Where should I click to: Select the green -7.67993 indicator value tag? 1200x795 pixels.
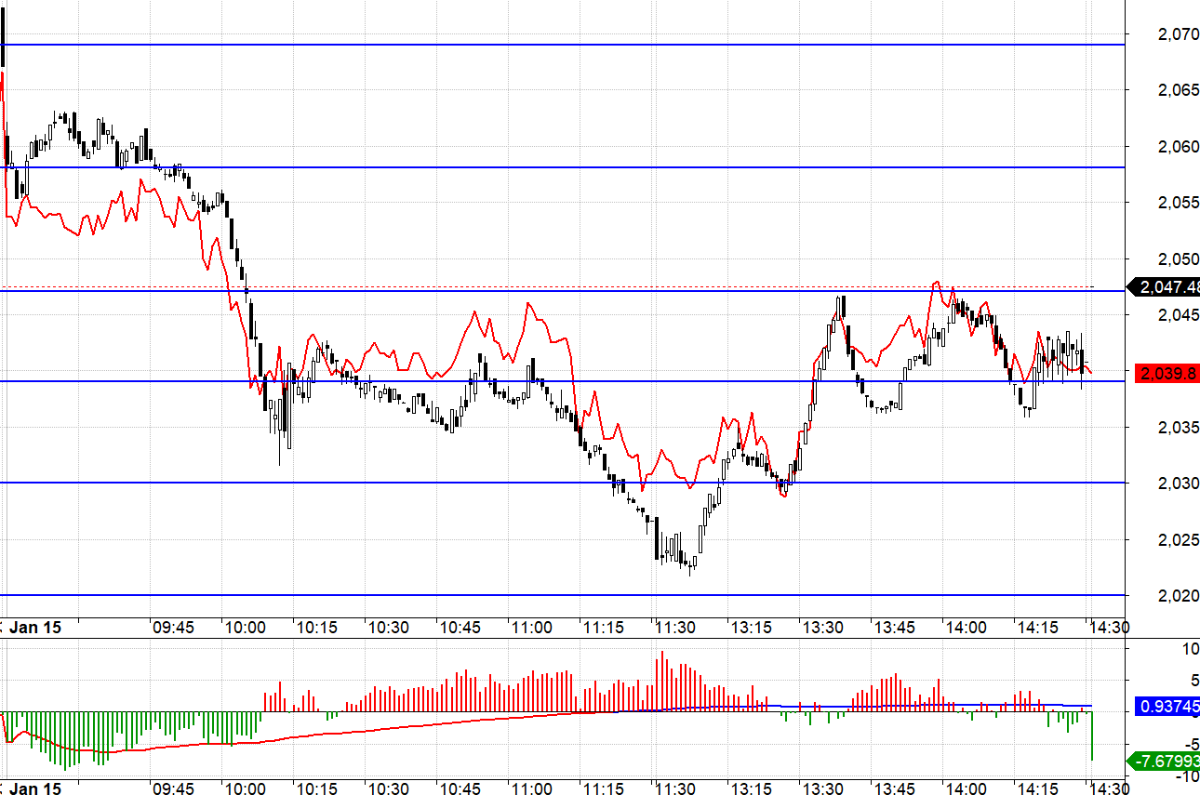tap(1165, 761)
